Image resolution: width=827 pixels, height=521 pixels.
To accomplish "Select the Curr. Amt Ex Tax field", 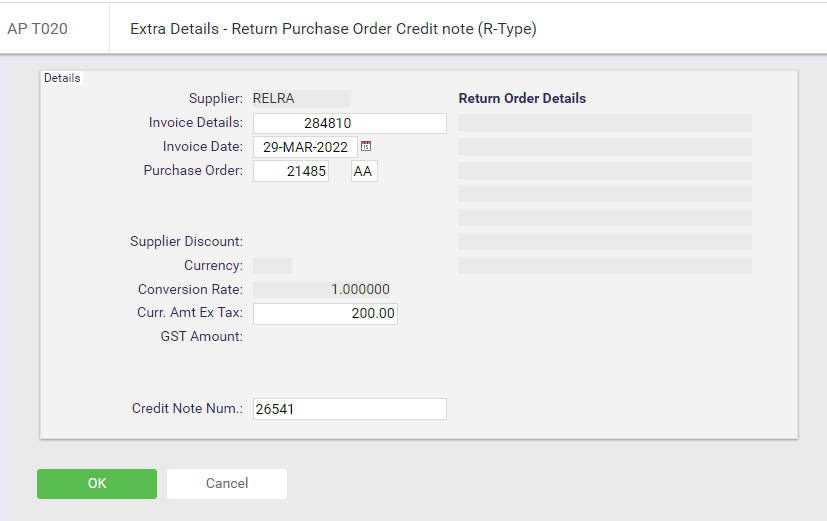I will pyautogui.click(x=325, y=313).
